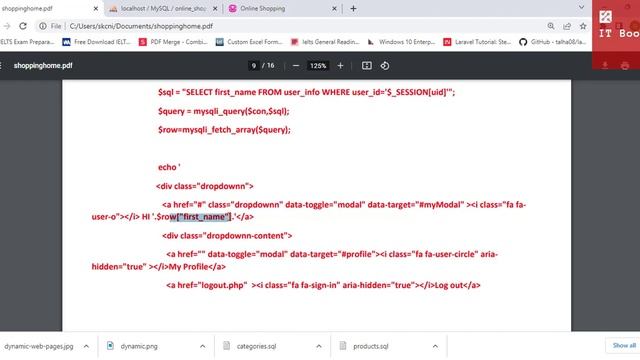
Task: Open the Laravel Tutorial bookmark
Action: [477, 42]
